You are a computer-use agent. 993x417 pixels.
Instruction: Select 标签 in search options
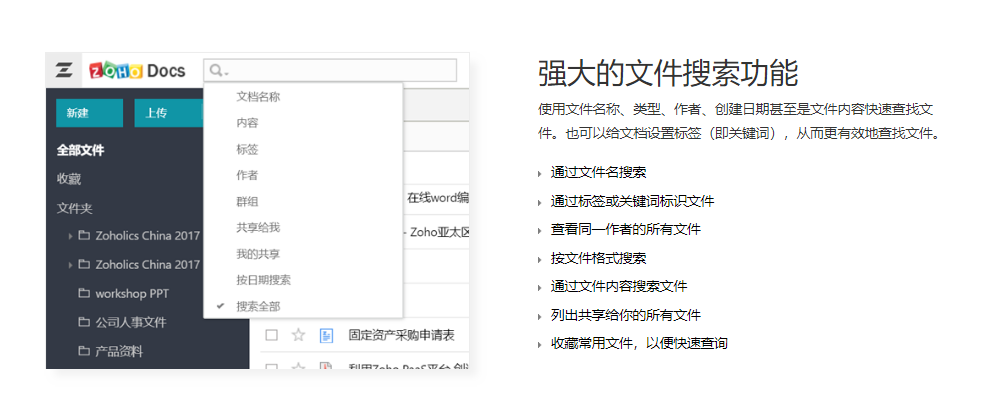(247, 150)
